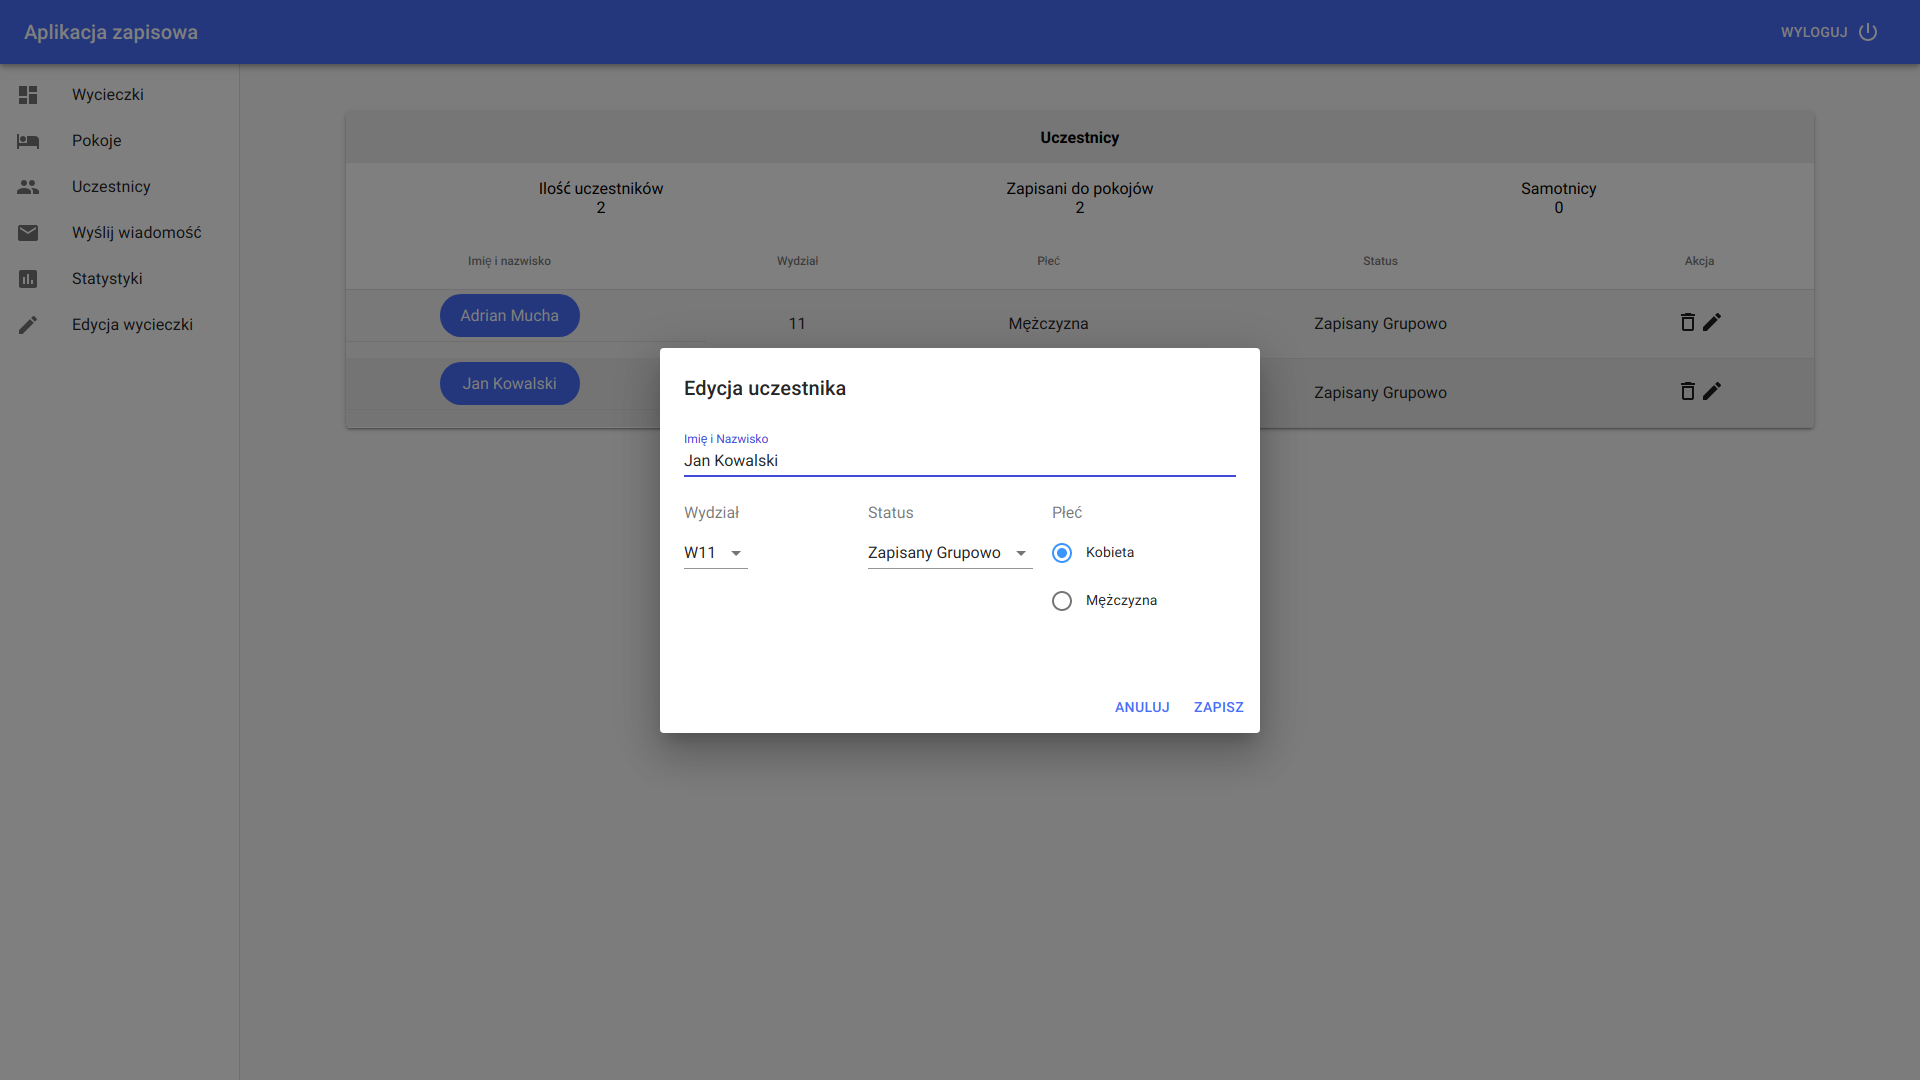1920x1080 pixels.
Task: Select the Mężczyzna radio button
Action: 1062,601
